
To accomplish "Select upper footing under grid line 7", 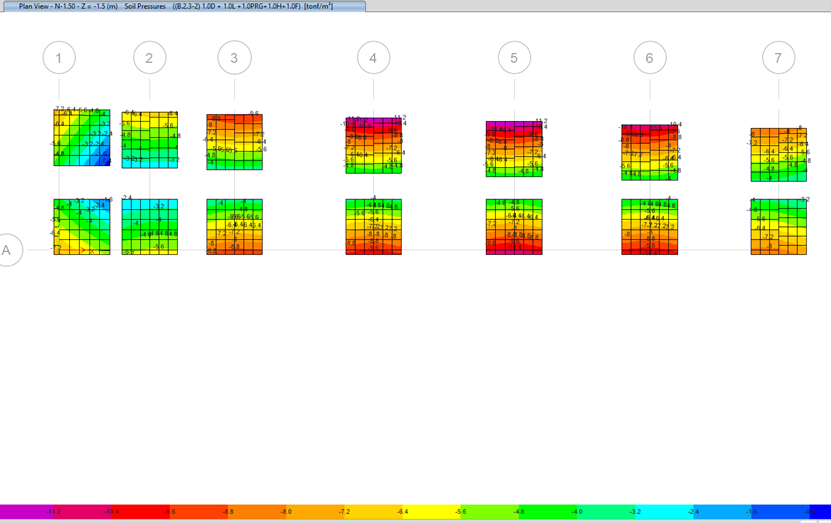I will coord(779,154).
